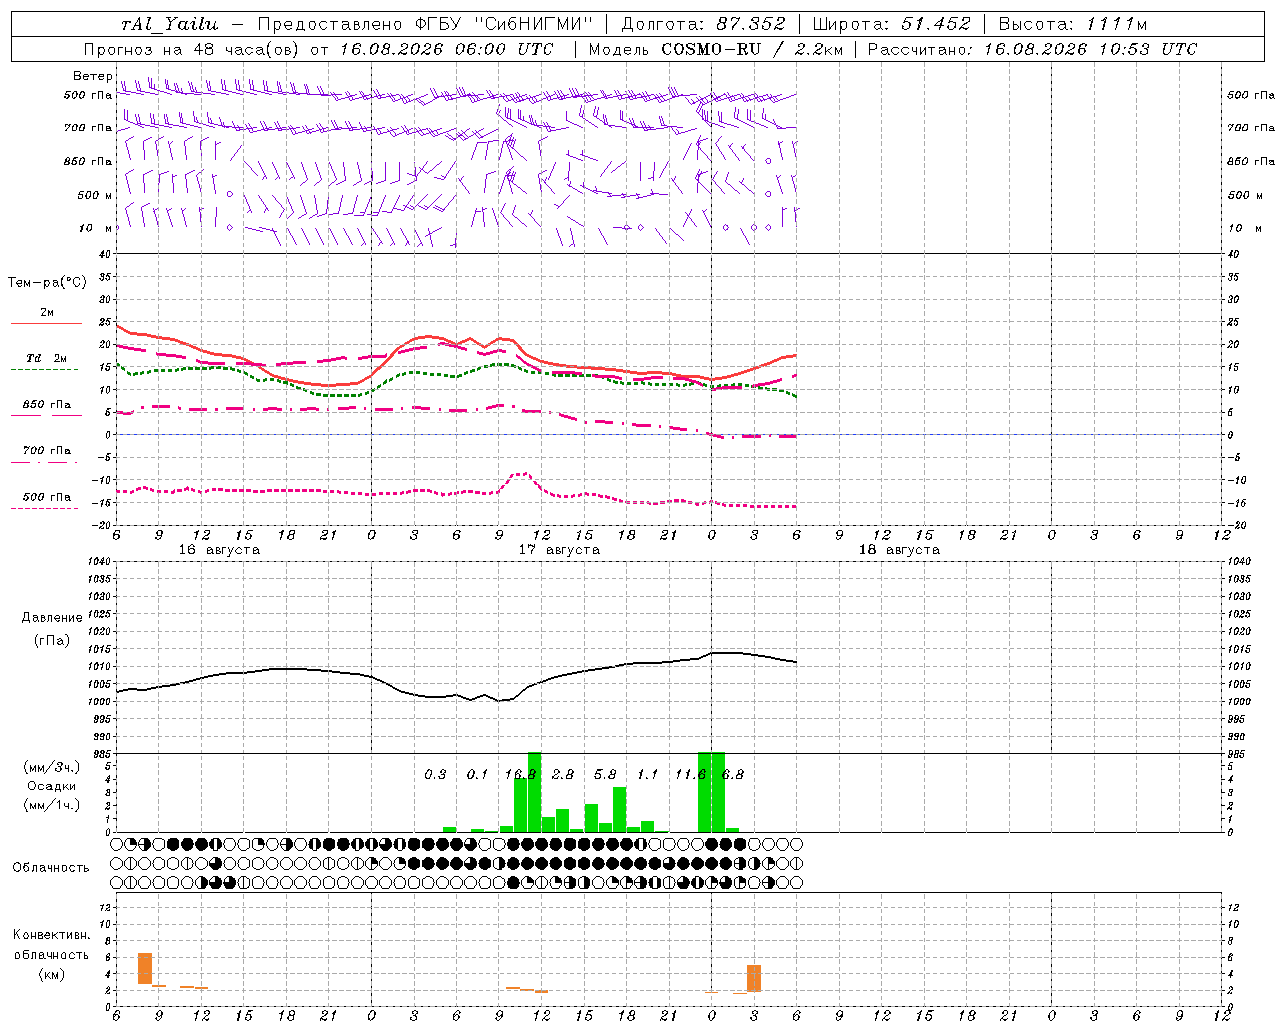
Task: Click the 17 августа date label
Action: (559, 550)
